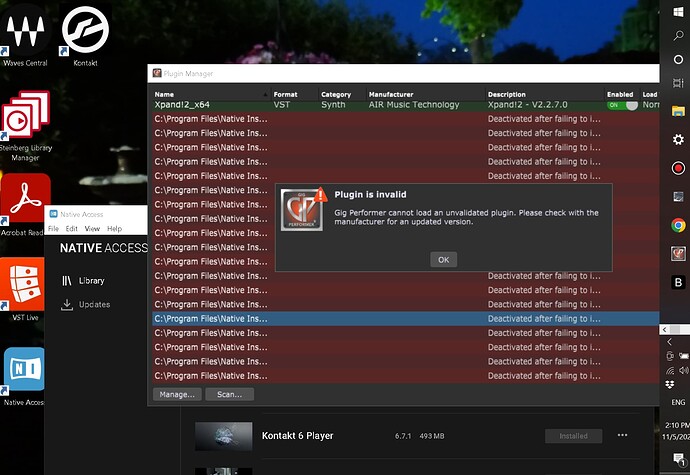Show hidden tray icons chevron
The image size is (690, 475).
(669, 342)
